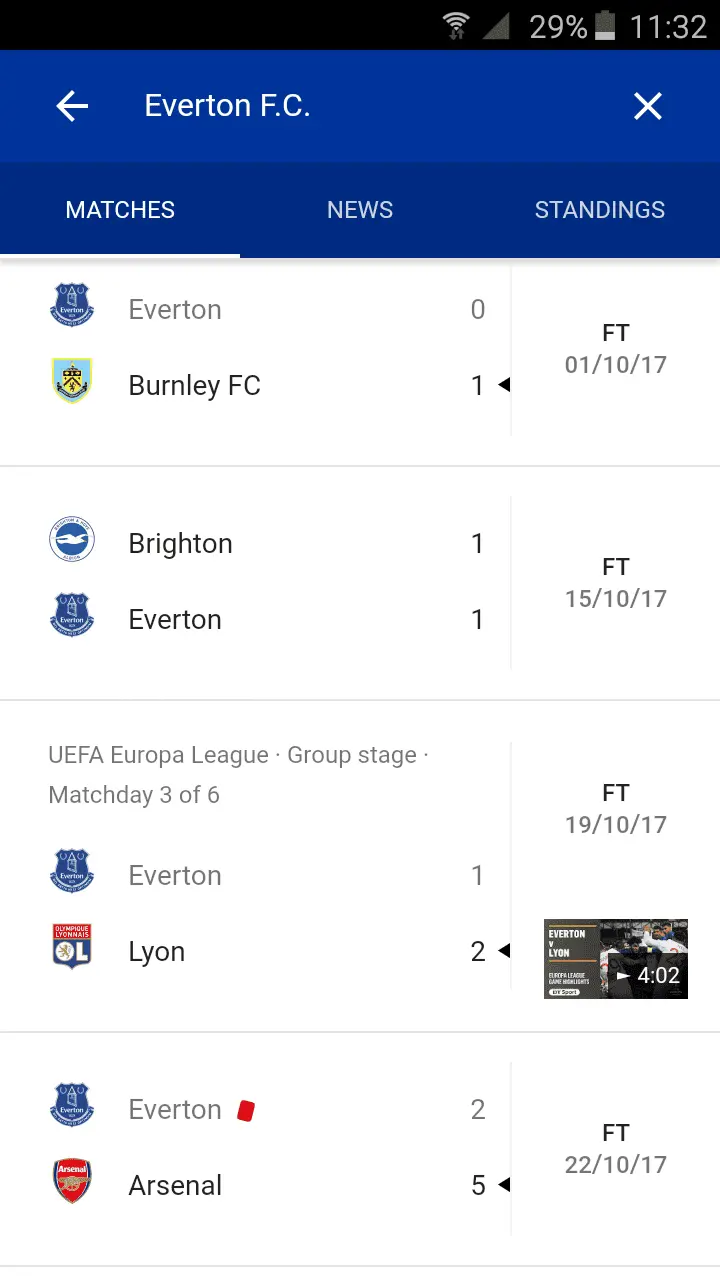Tap Everton crest in Burnley match
This screenshot has height=1280, width=720.
[72, 306]
